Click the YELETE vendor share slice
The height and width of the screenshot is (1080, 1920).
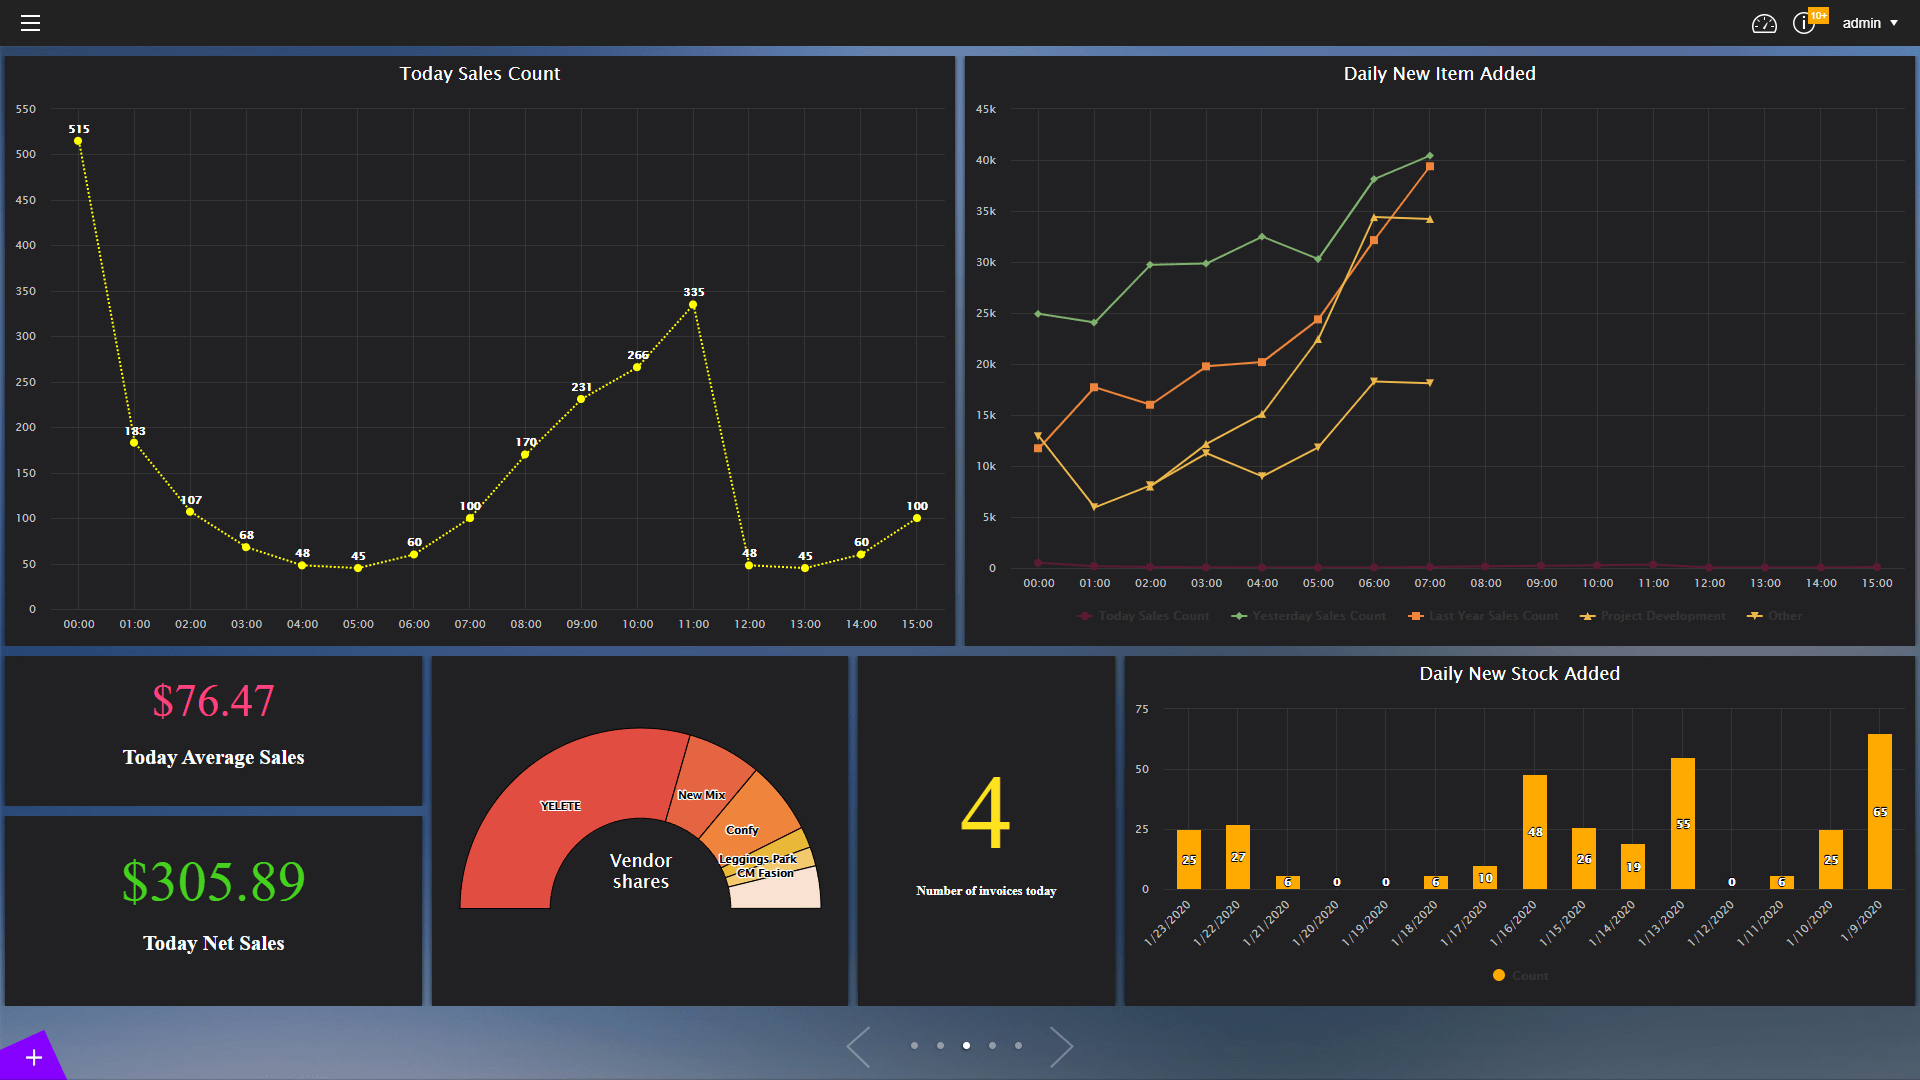coord(560,806)
